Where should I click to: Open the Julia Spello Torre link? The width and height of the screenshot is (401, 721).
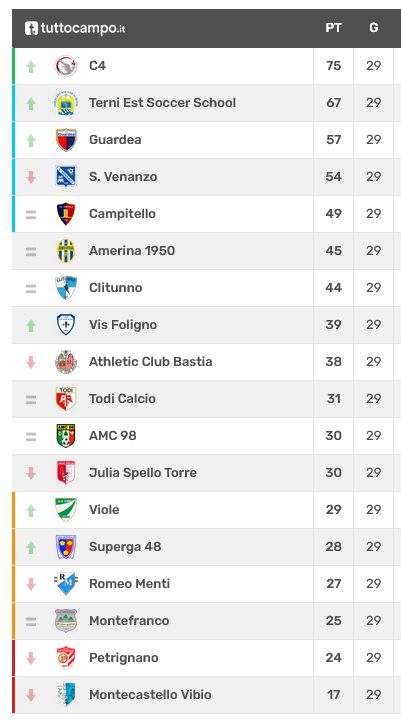point(143,473)
